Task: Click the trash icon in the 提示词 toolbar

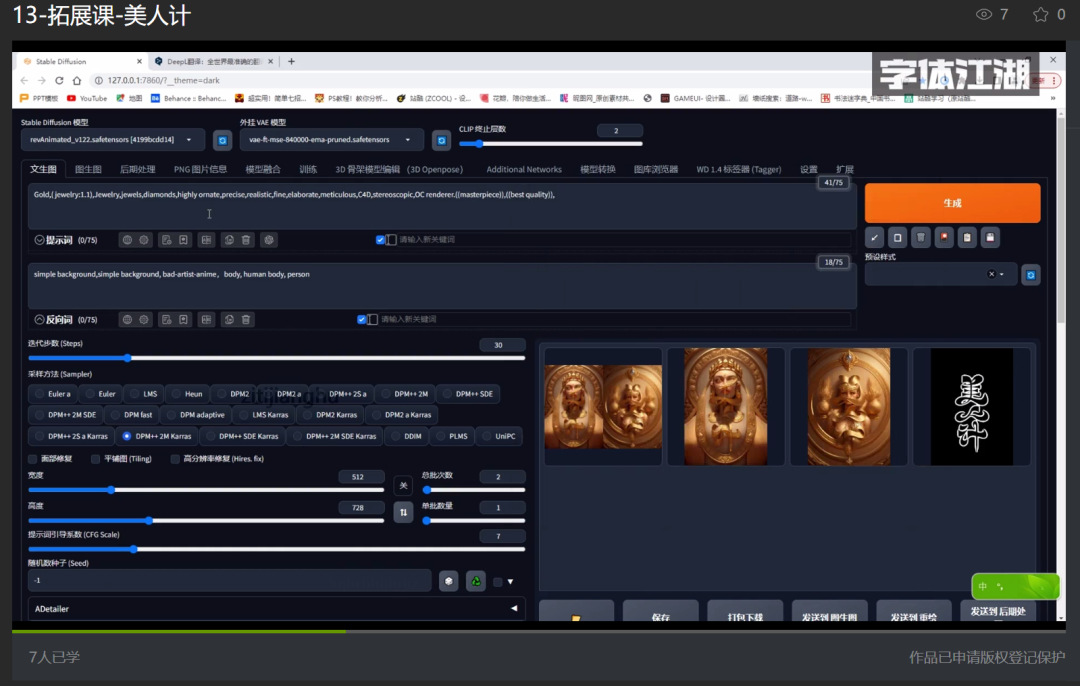Action: click(246, 240)
